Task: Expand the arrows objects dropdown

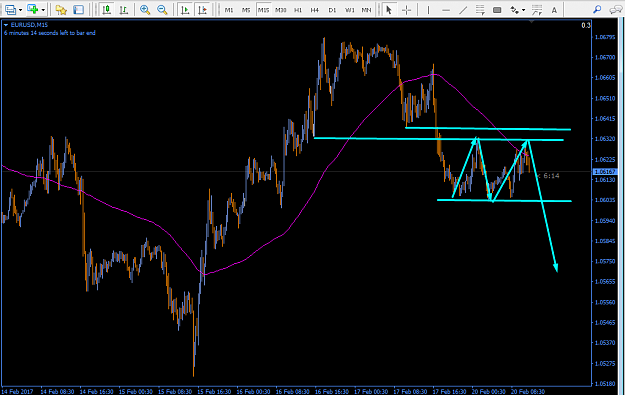Action: click(x=523, y=10)
